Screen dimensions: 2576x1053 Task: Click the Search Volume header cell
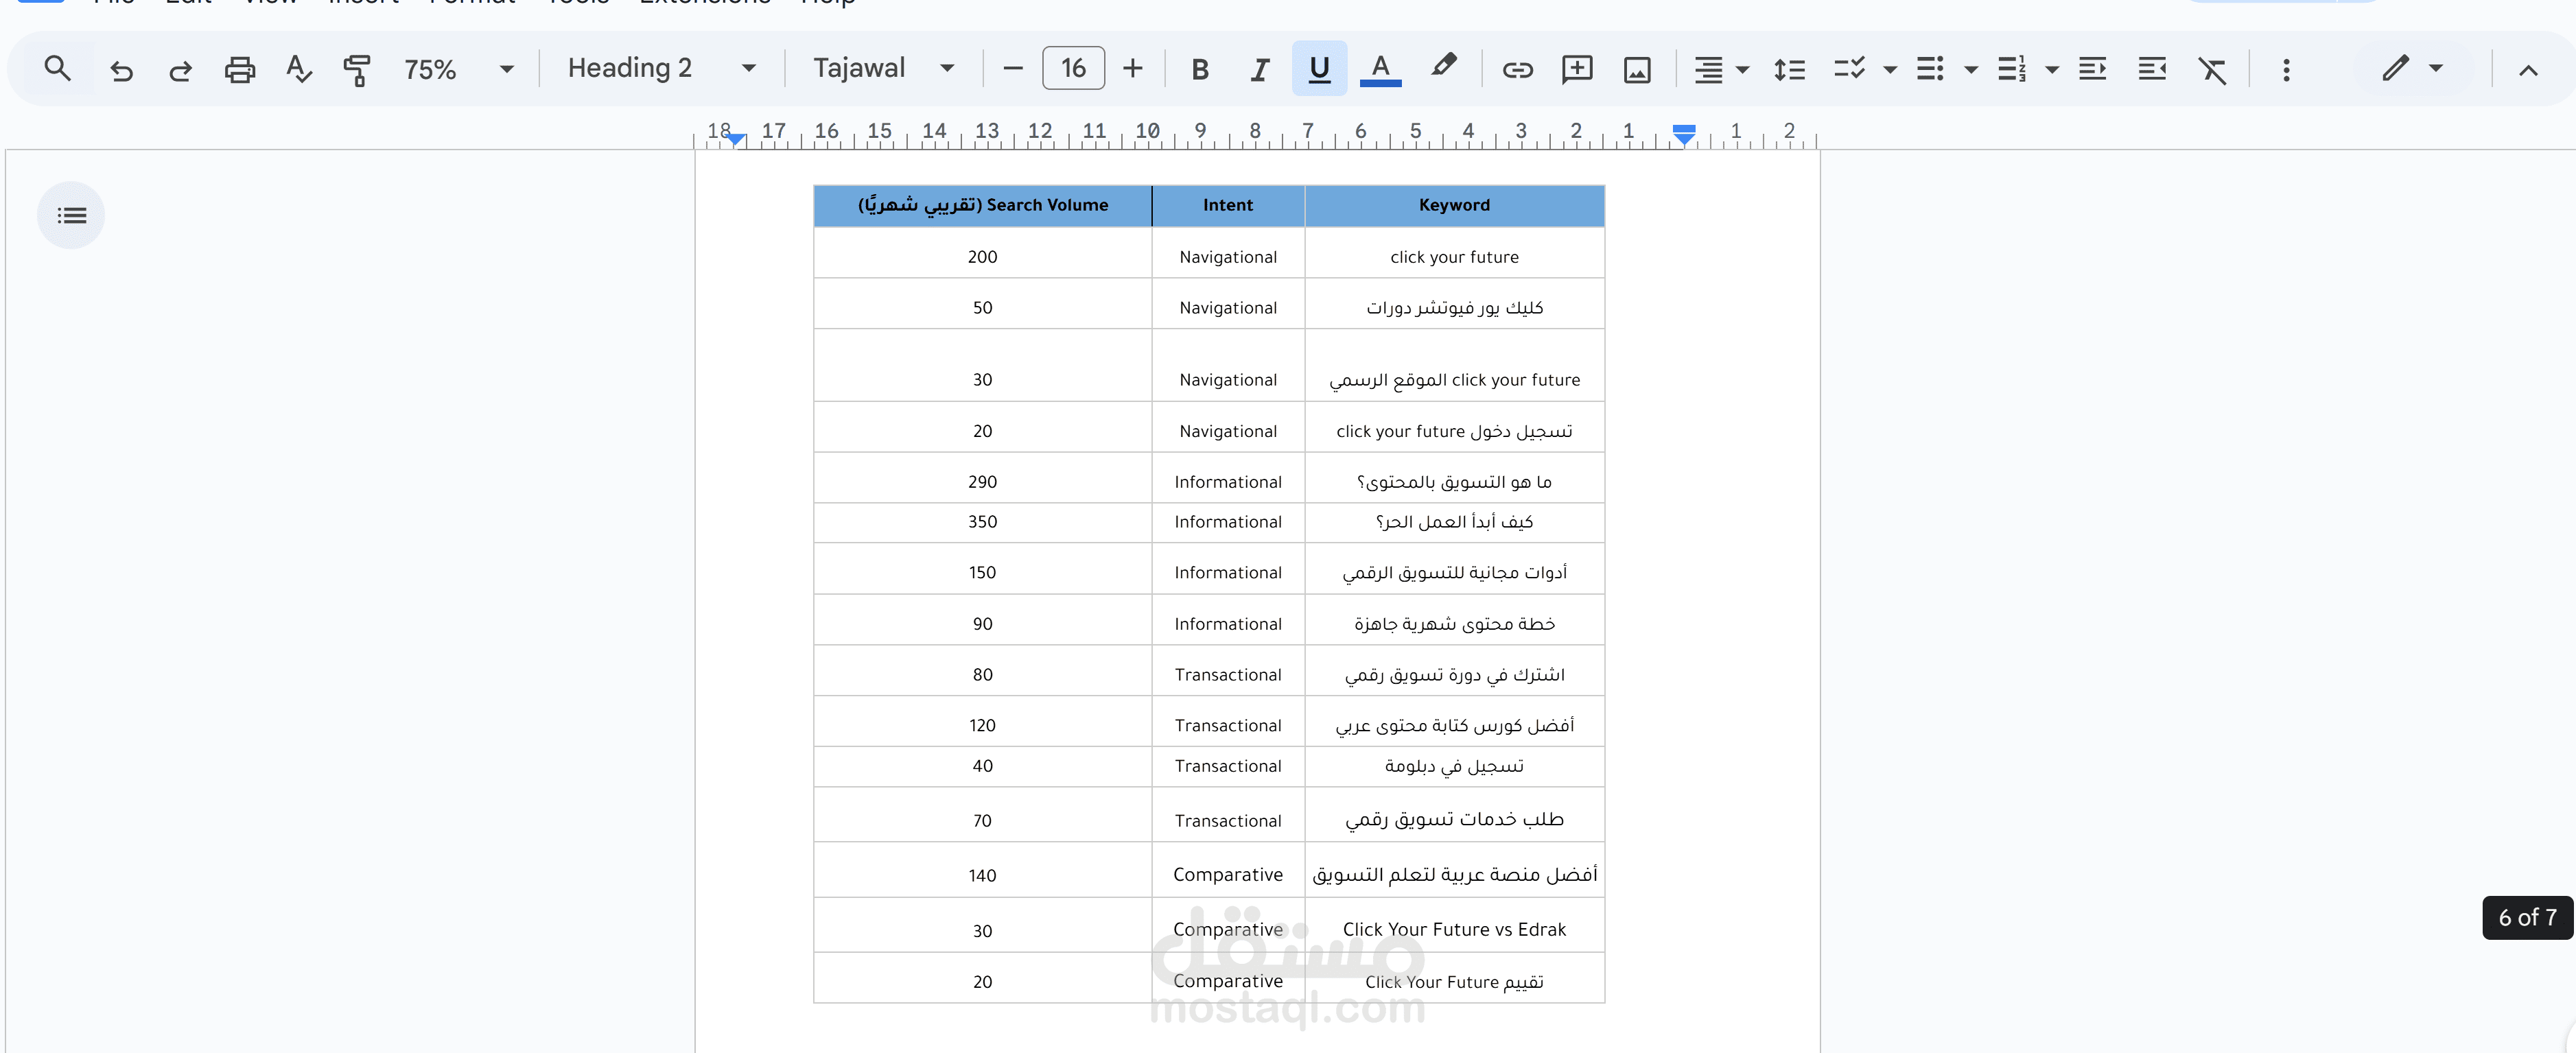(x=983, y=205)
